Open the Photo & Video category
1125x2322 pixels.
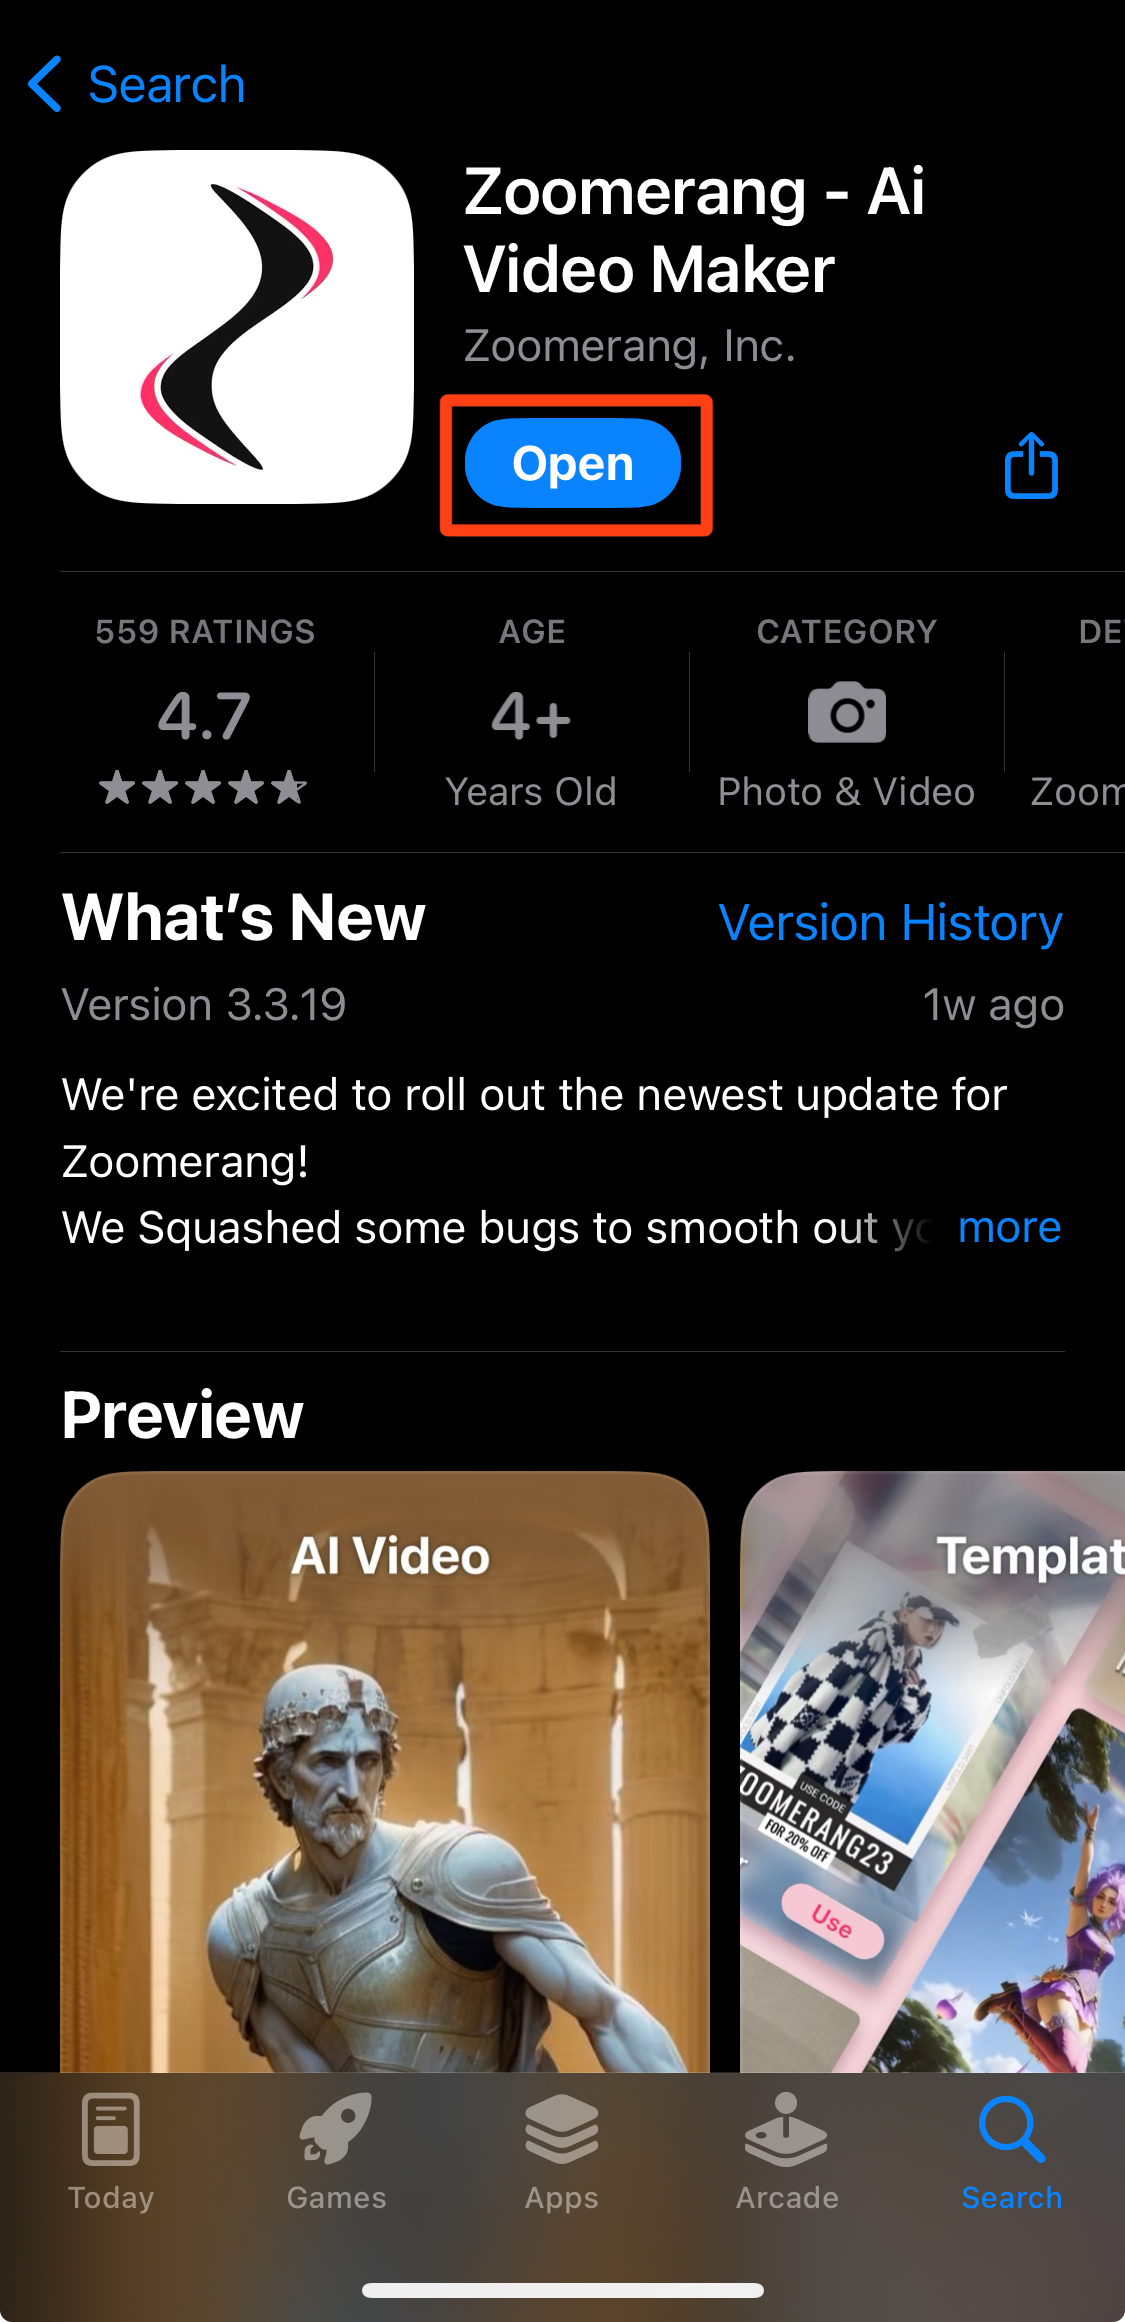click(846, 712)
